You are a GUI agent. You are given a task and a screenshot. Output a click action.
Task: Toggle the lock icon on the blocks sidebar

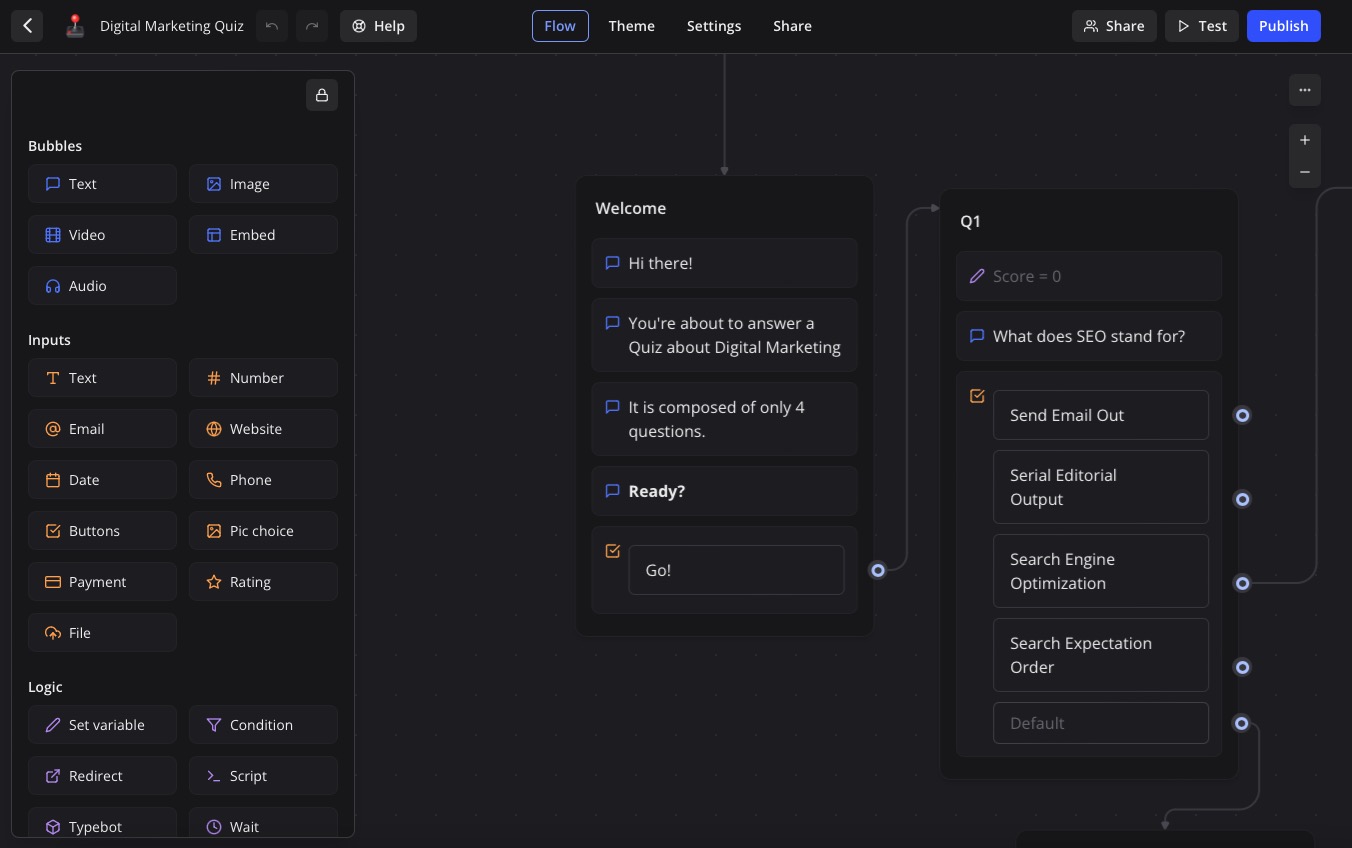click(x=321, y=95)
